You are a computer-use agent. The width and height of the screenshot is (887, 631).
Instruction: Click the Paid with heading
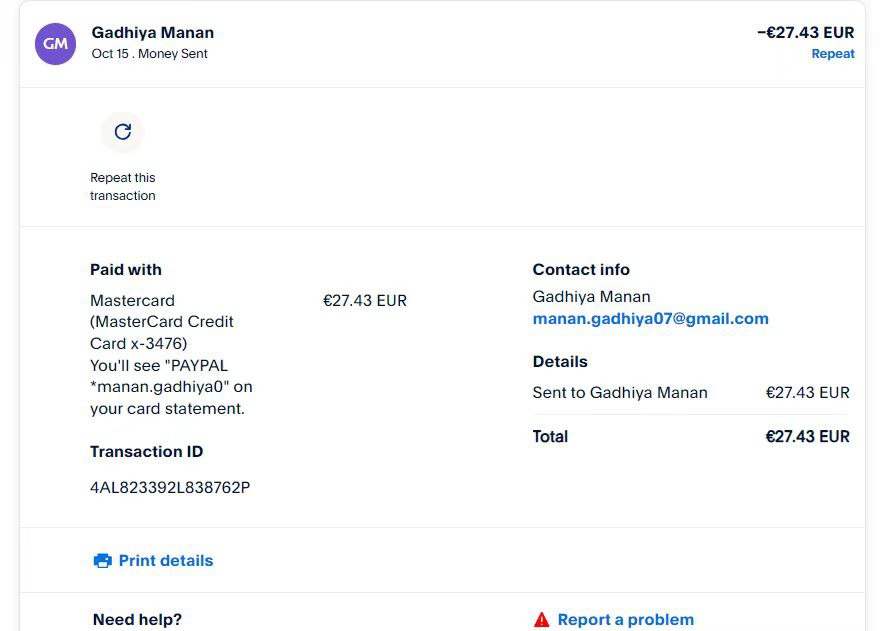pyautogui.click(x=126, y=270)
